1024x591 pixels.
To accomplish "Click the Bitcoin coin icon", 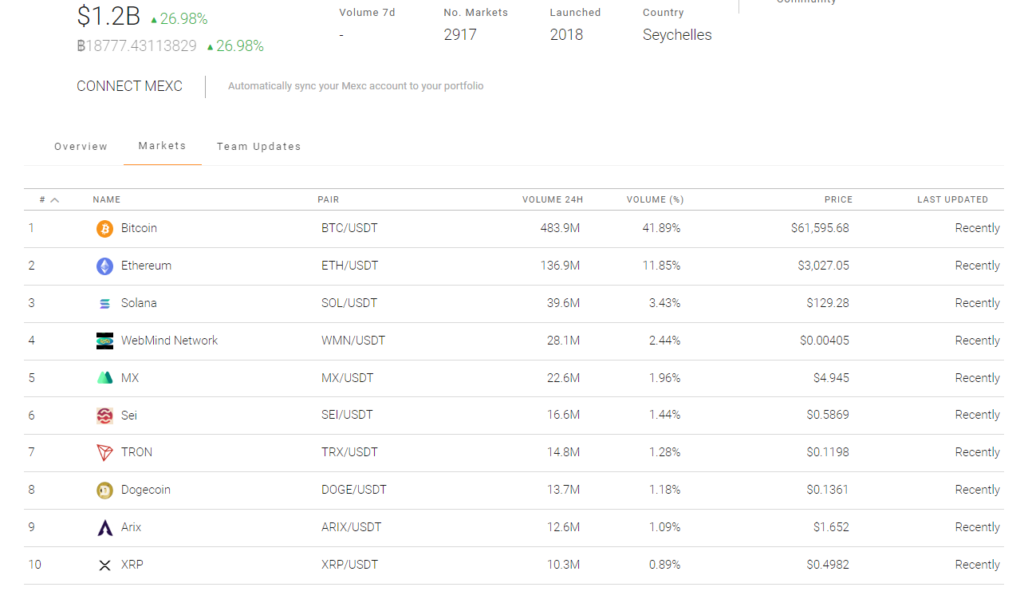I will pos(104,229).
